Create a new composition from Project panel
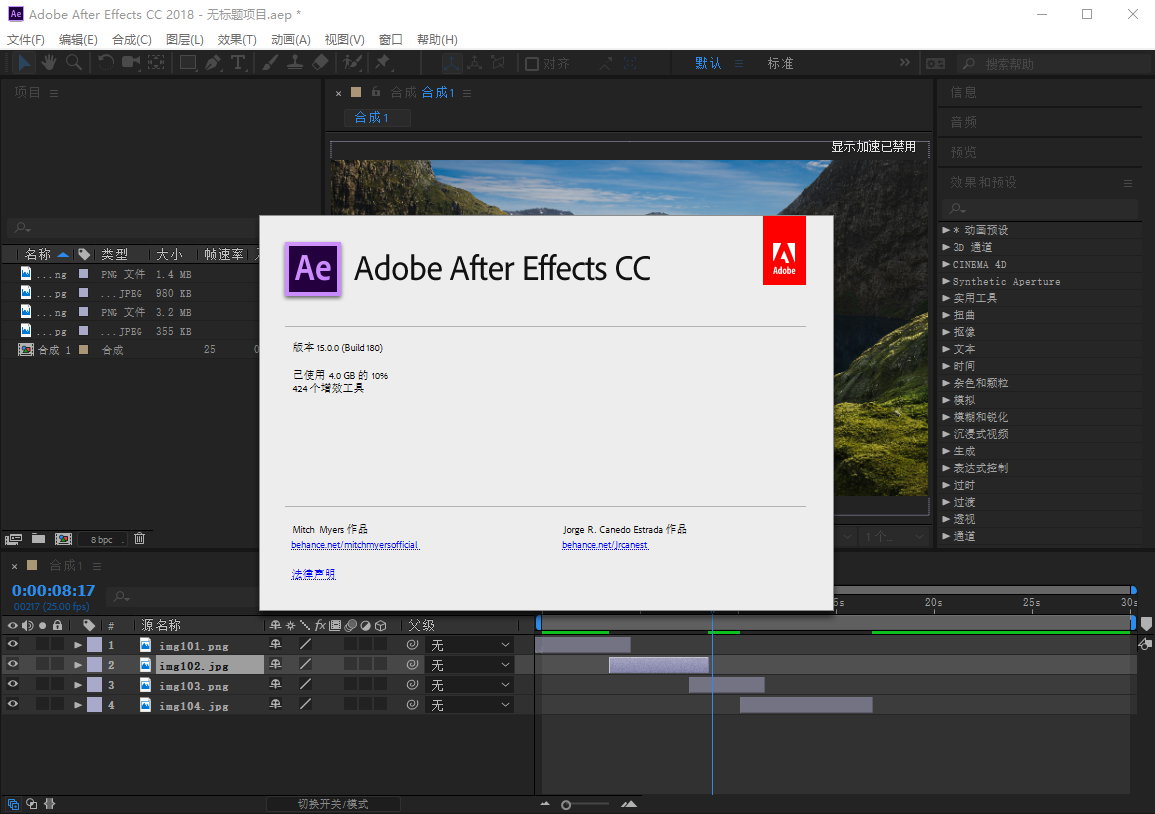The image size is (1155, 814). pos(63,539)
